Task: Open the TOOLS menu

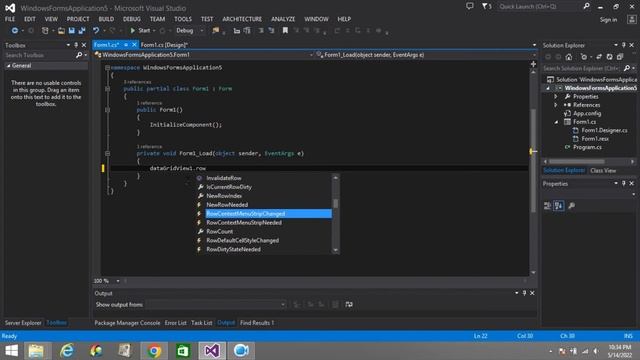Action: point(182,19)
